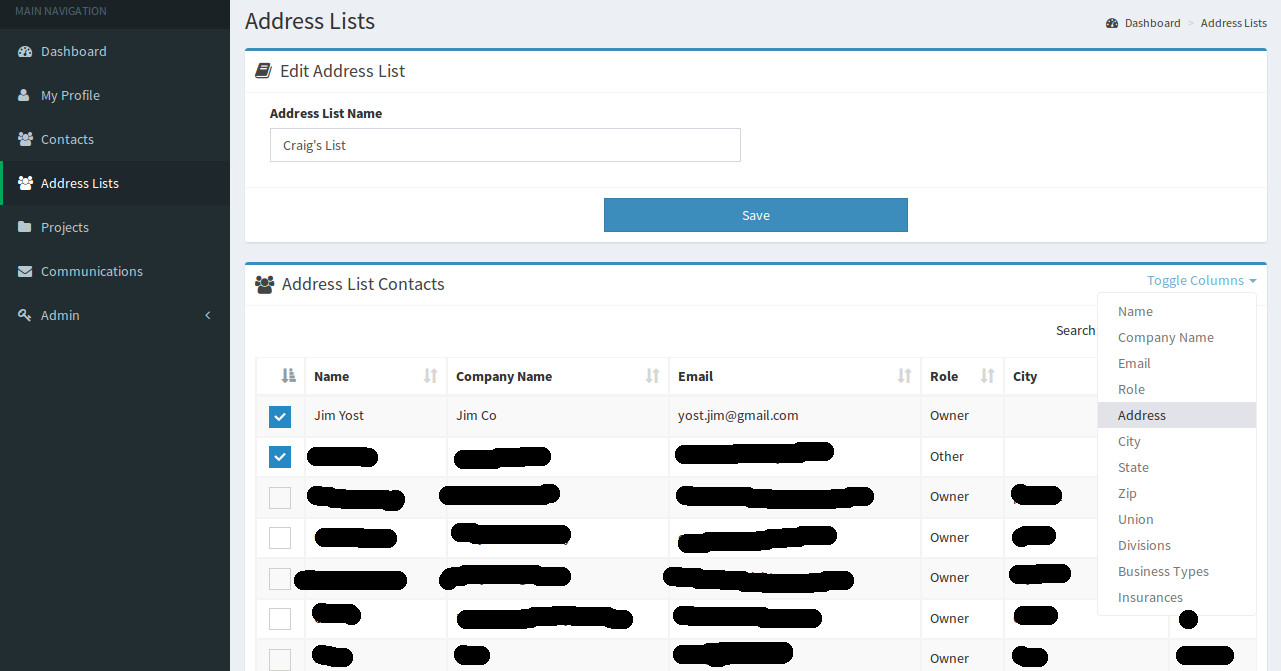Toggle the Address column option
This screenshot has width=1281, height=671.
tap(1142, 416)
